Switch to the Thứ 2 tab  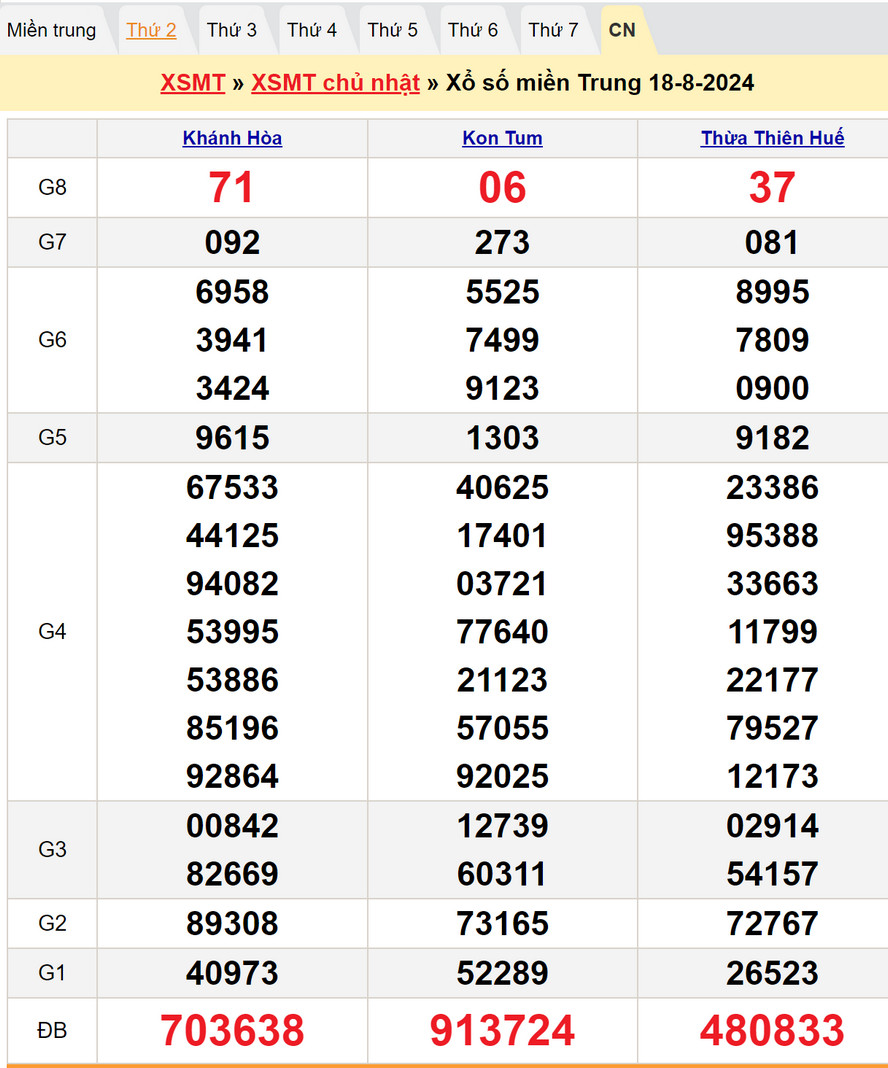pos(151,30)
